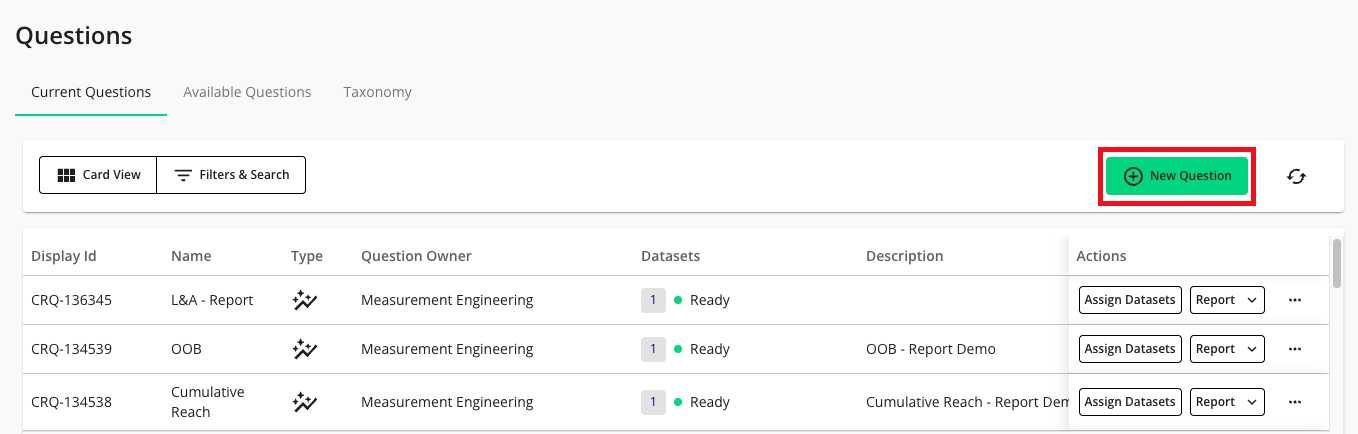Screen dimensions: 1358x434
Task: Click the dataset count badge for CRQ-134538
Action: point(653,402)
